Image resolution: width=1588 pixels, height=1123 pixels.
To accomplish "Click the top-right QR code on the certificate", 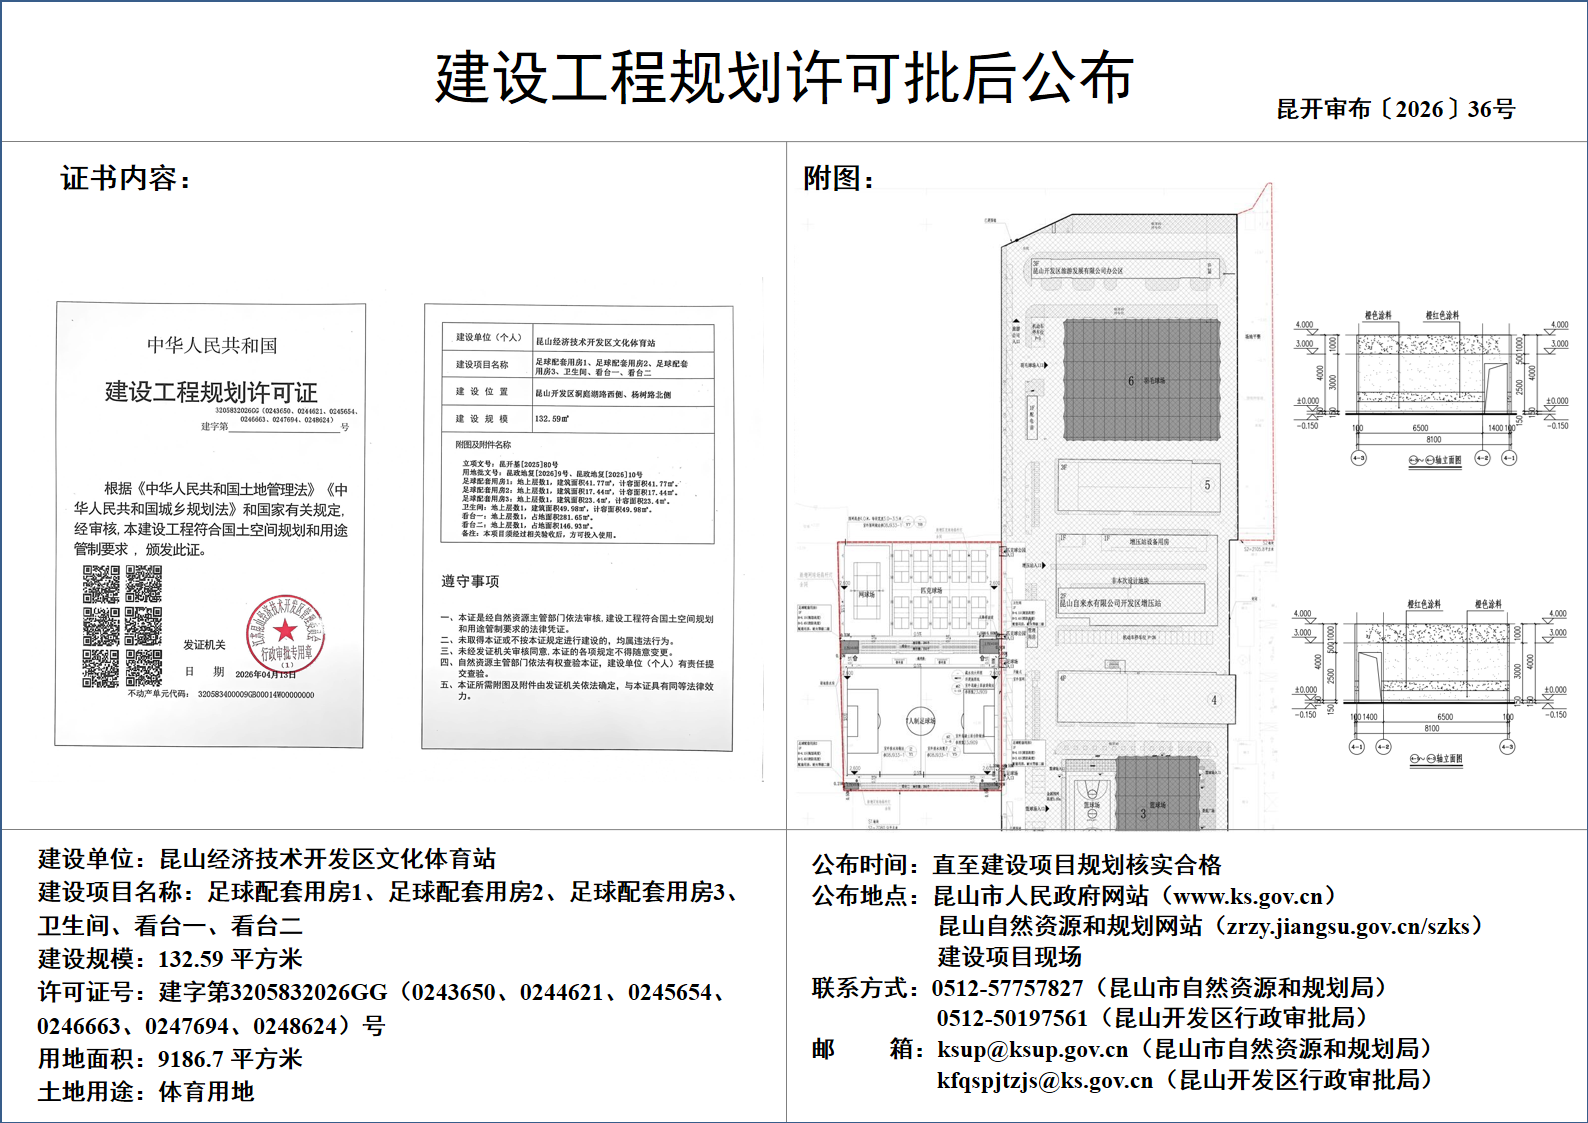I will 143,584.
